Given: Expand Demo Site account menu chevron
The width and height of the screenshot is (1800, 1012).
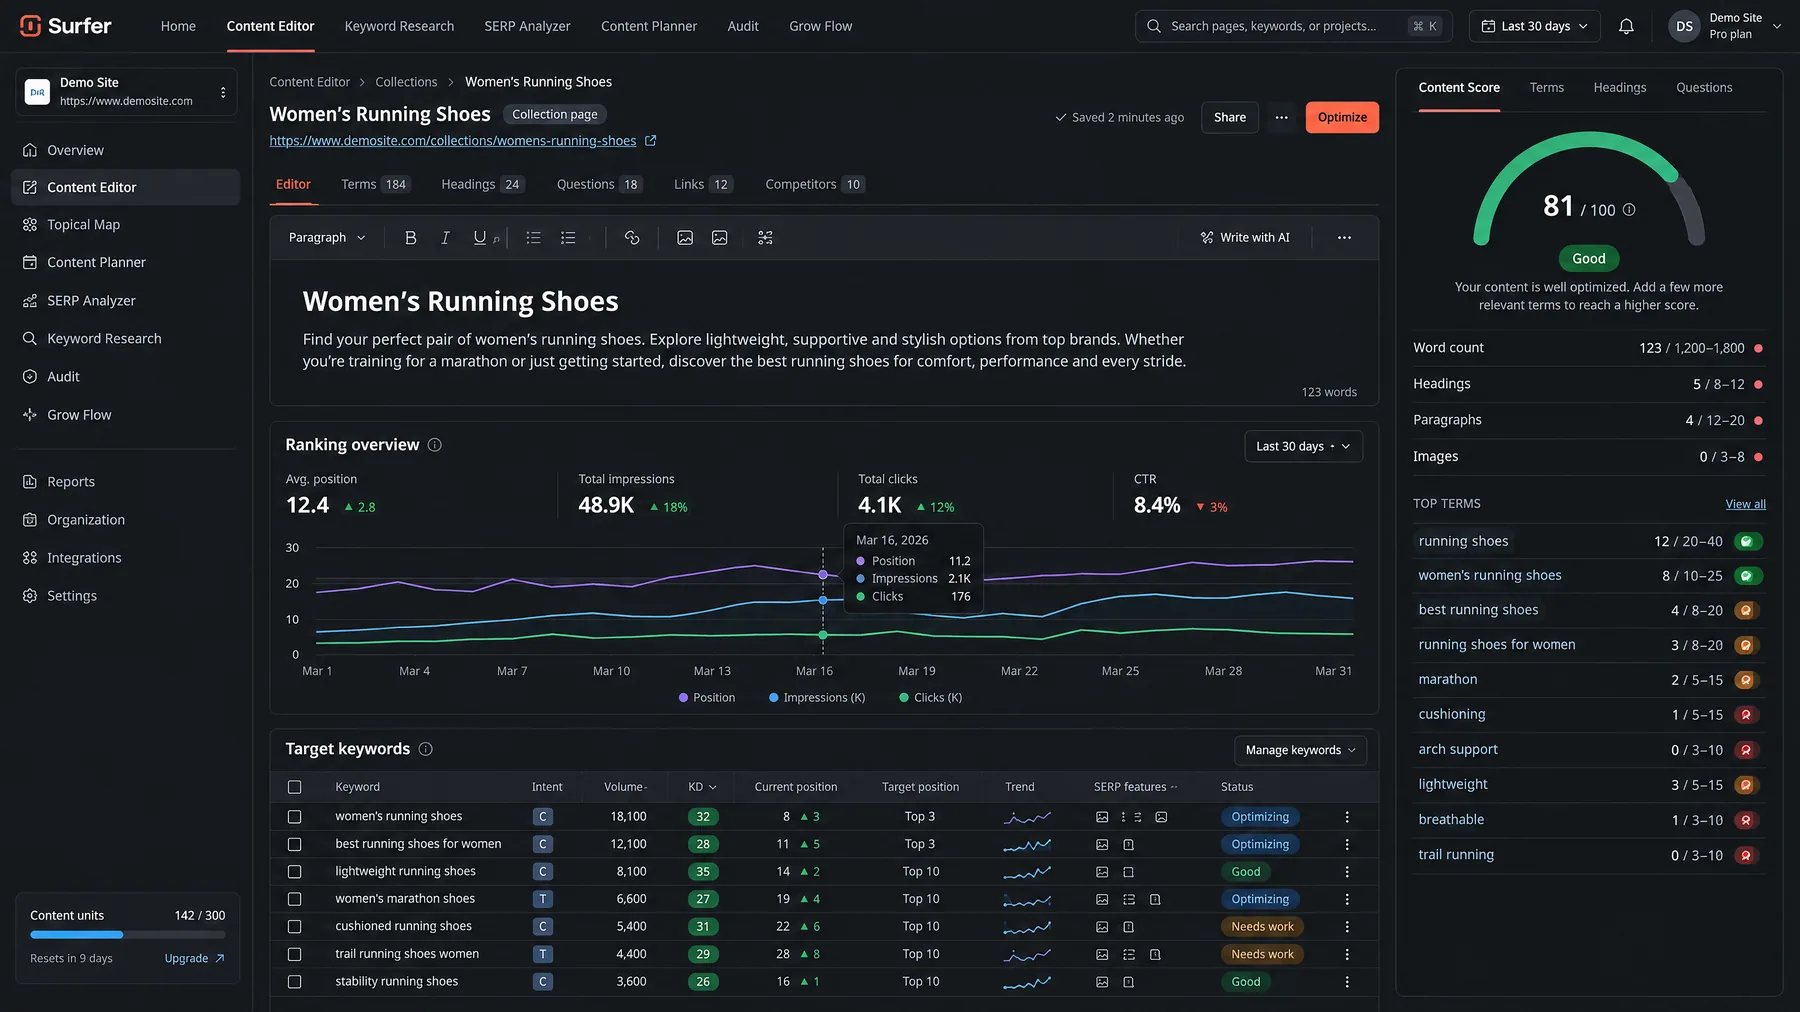Looking at the screenshot, I should tap(1777, 27).
